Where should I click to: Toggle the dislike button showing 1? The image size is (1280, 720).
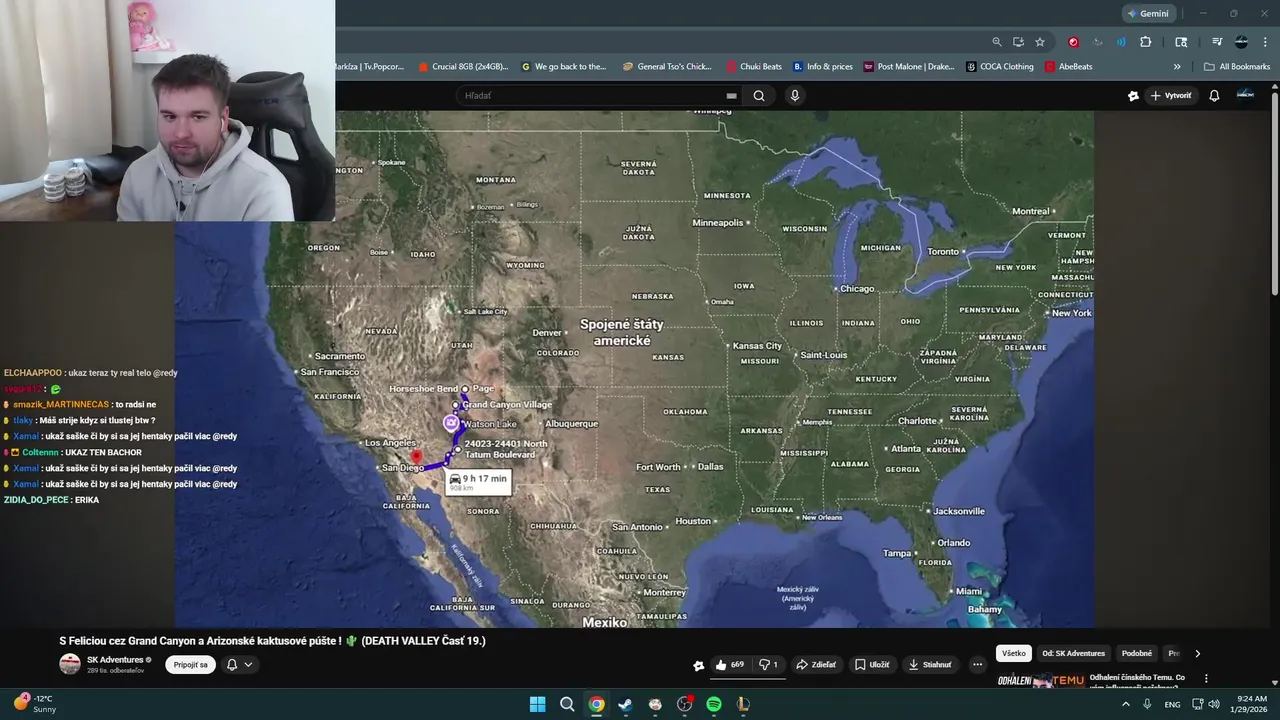[x=768, y=665]
